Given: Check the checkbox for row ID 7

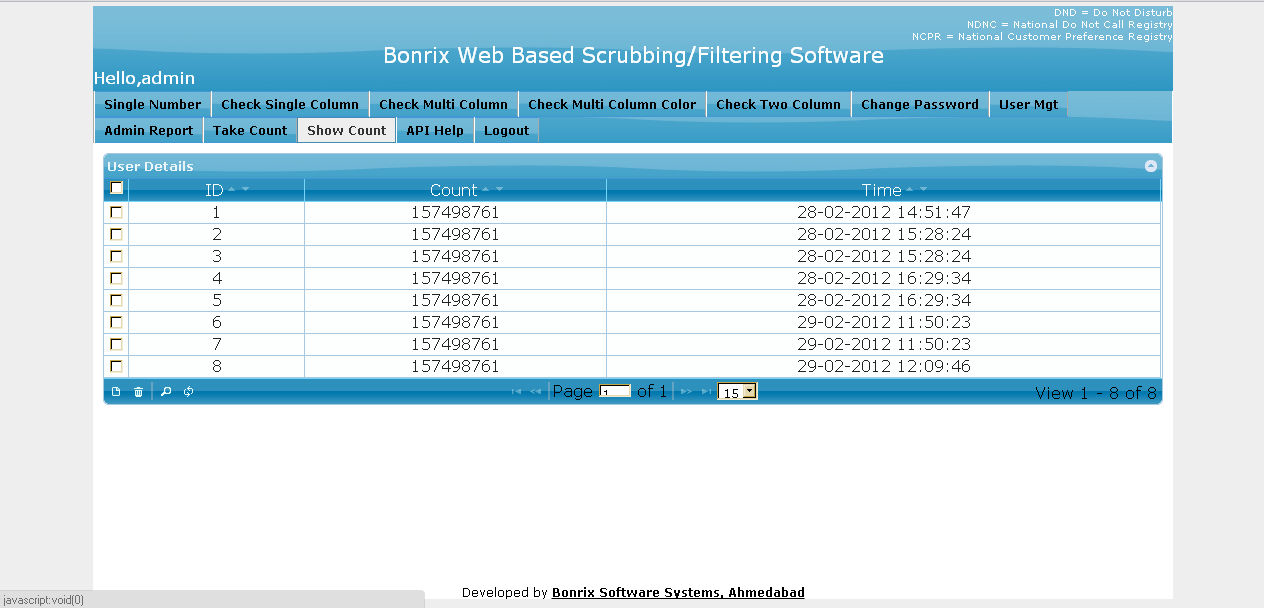Looking at the screenshot, I should (x=117, y=344).
